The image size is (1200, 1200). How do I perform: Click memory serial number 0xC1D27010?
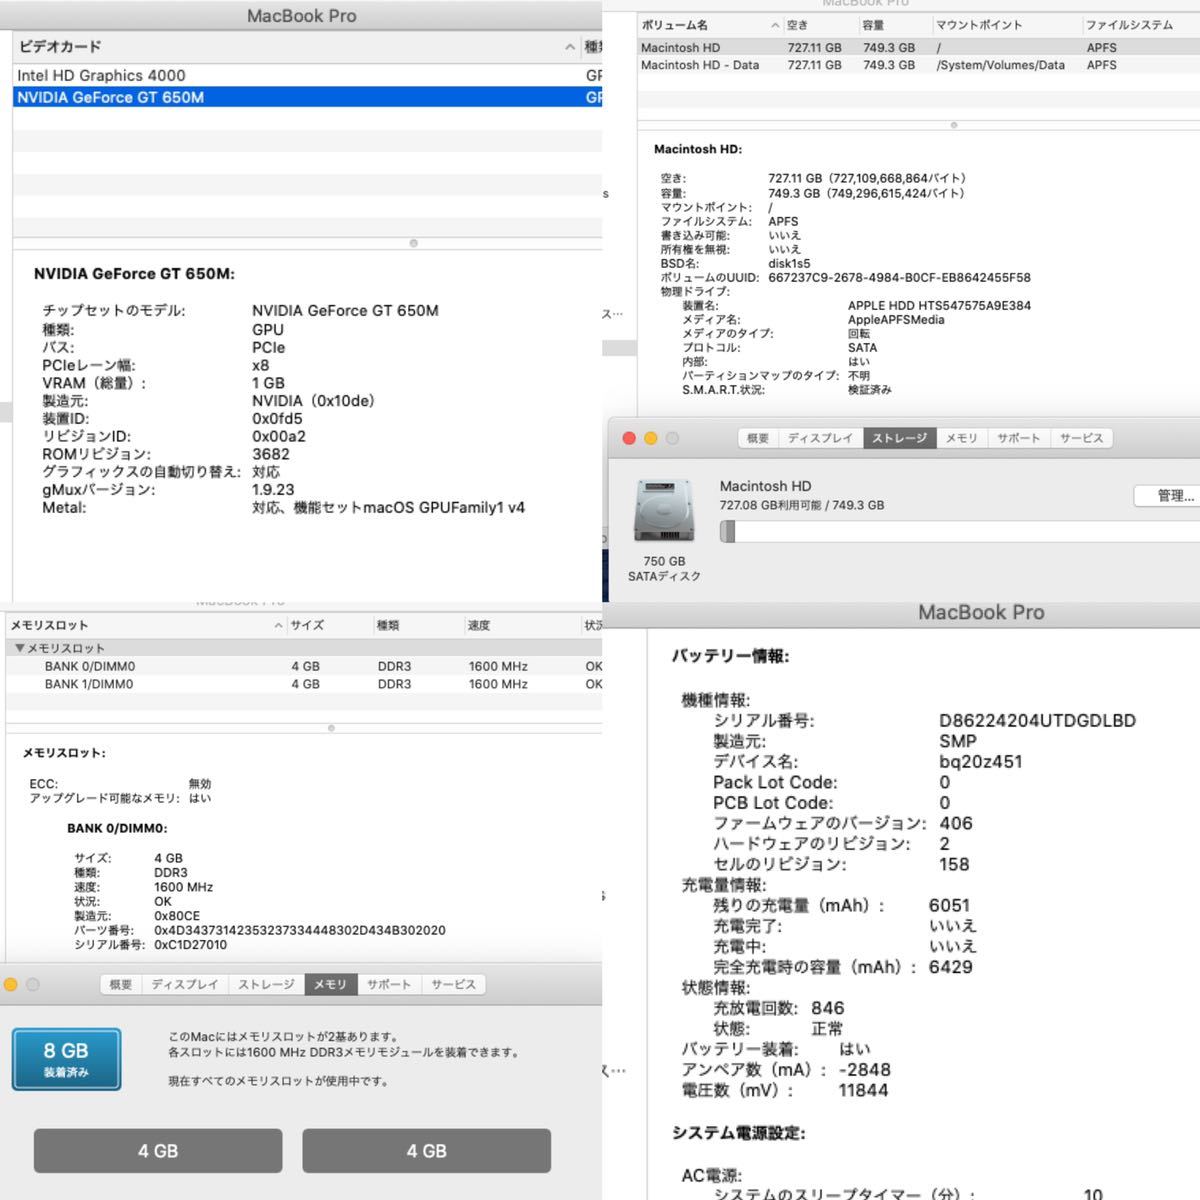(x=190, y=945)
